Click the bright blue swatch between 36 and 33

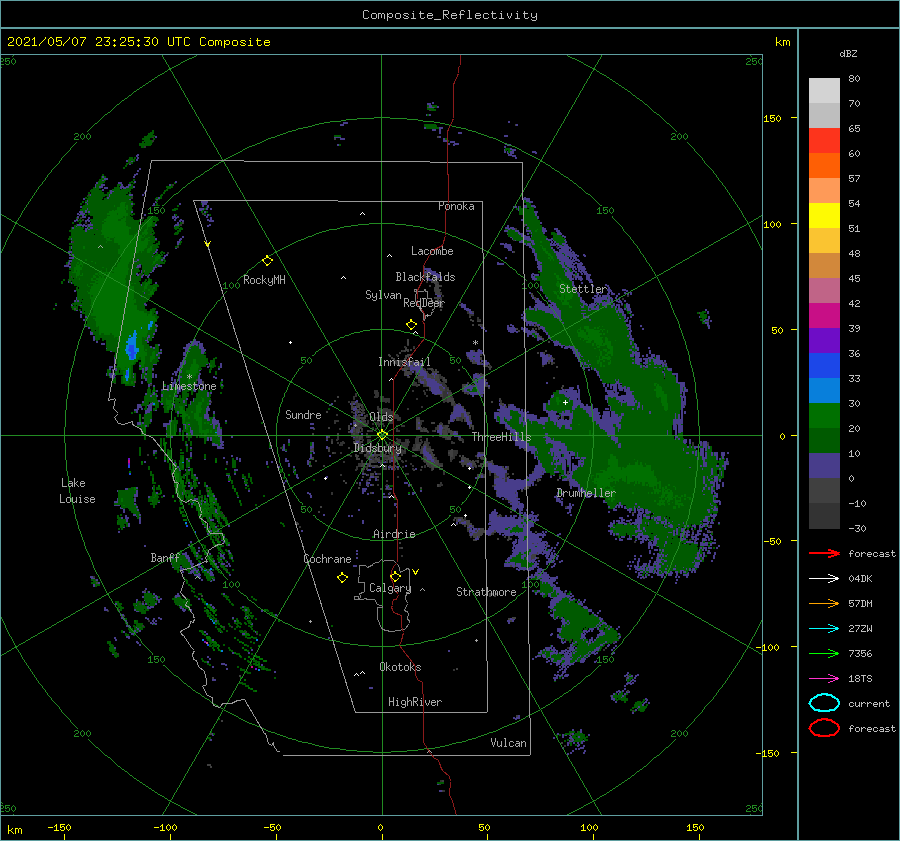[824, 366]
